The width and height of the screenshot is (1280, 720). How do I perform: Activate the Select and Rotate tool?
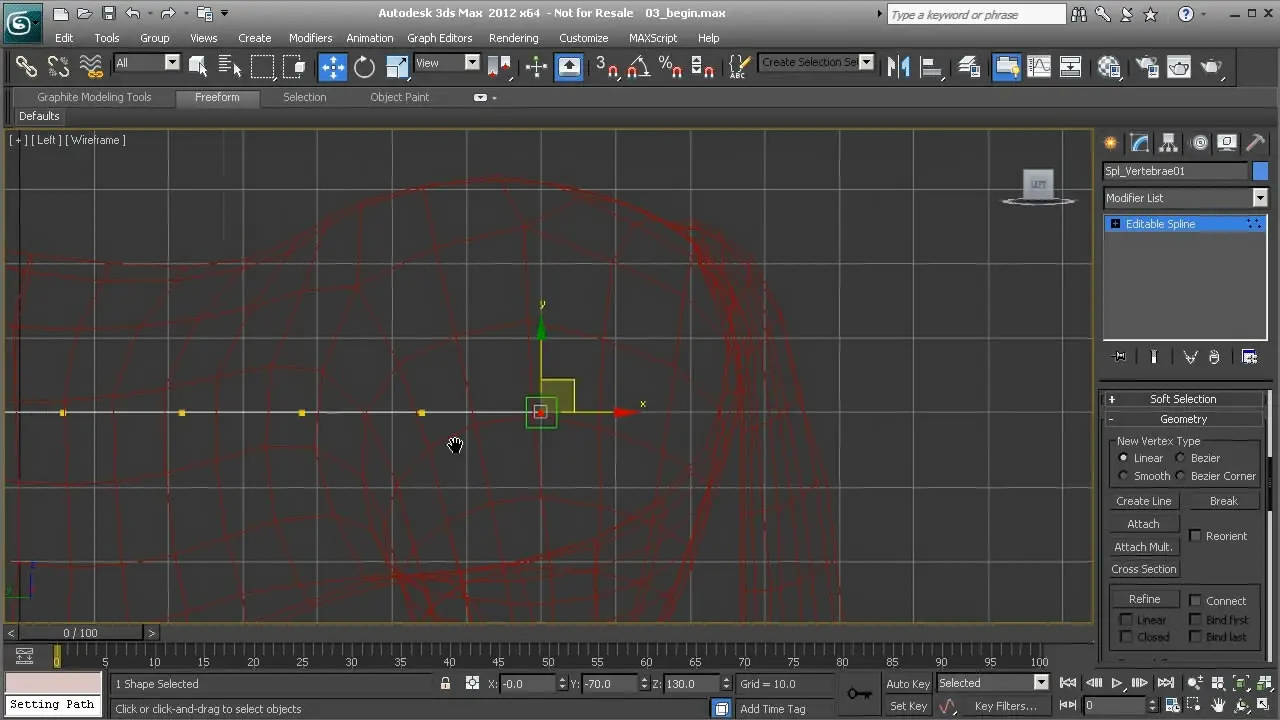[365, 67]
